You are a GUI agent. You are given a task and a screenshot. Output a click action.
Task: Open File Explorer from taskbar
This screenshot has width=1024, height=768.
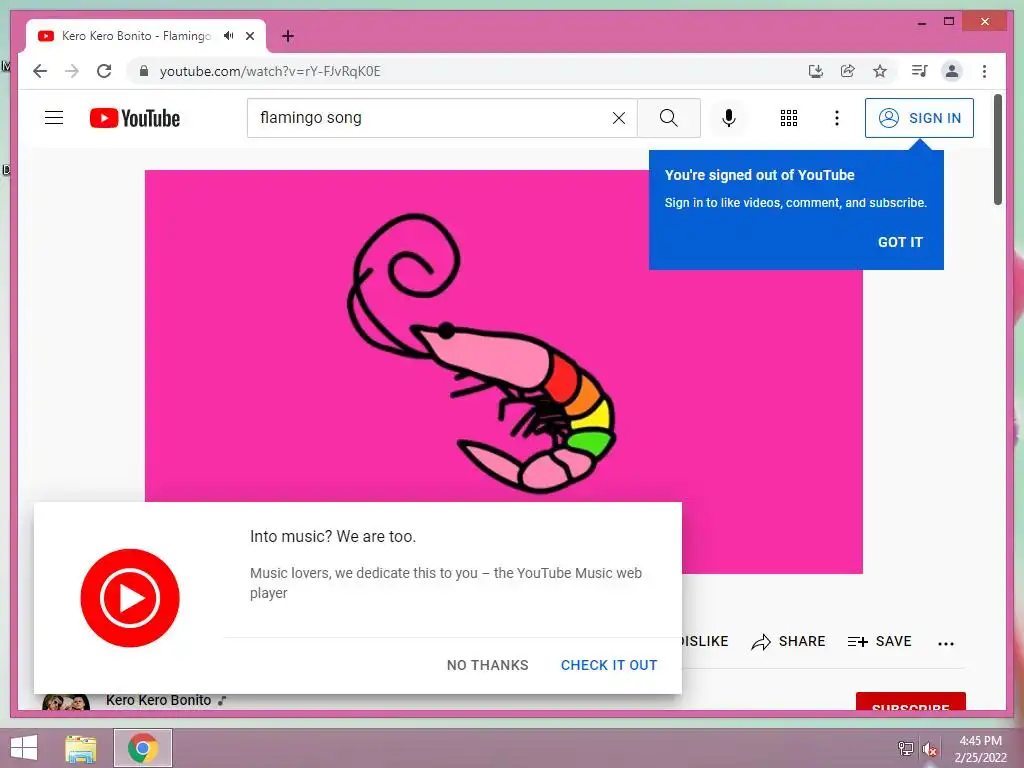81,748
